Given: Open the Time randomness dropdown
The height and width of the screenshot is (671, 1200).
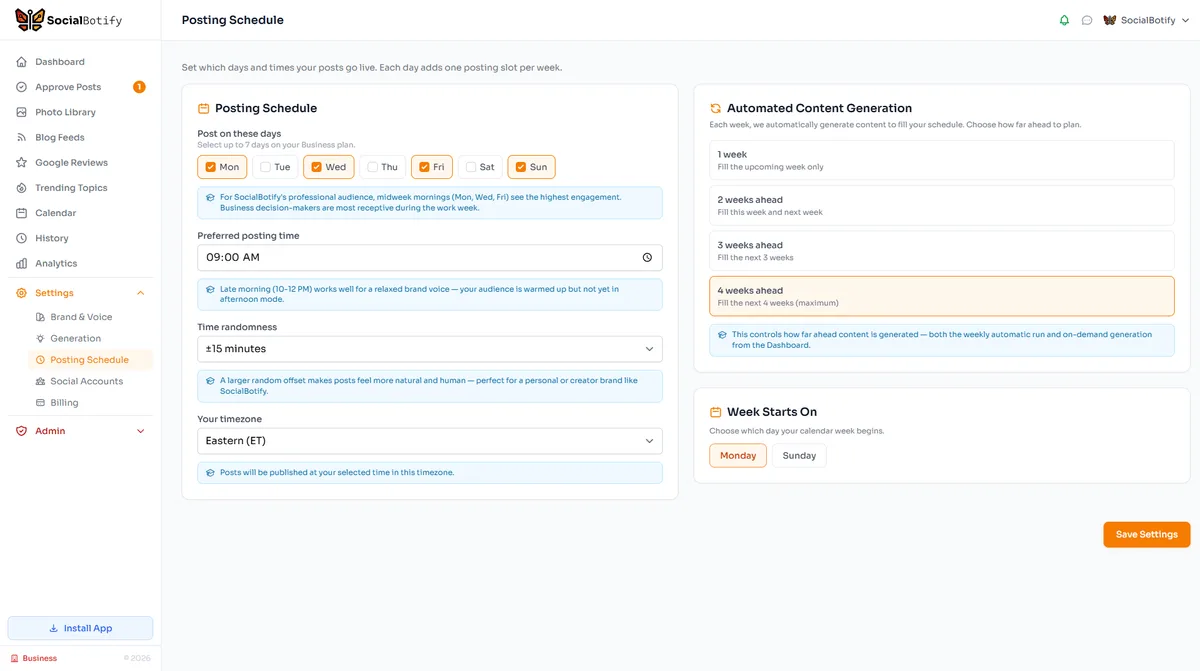Looking at the screenshot, I should pyautogui.click(x=430, y=348).
